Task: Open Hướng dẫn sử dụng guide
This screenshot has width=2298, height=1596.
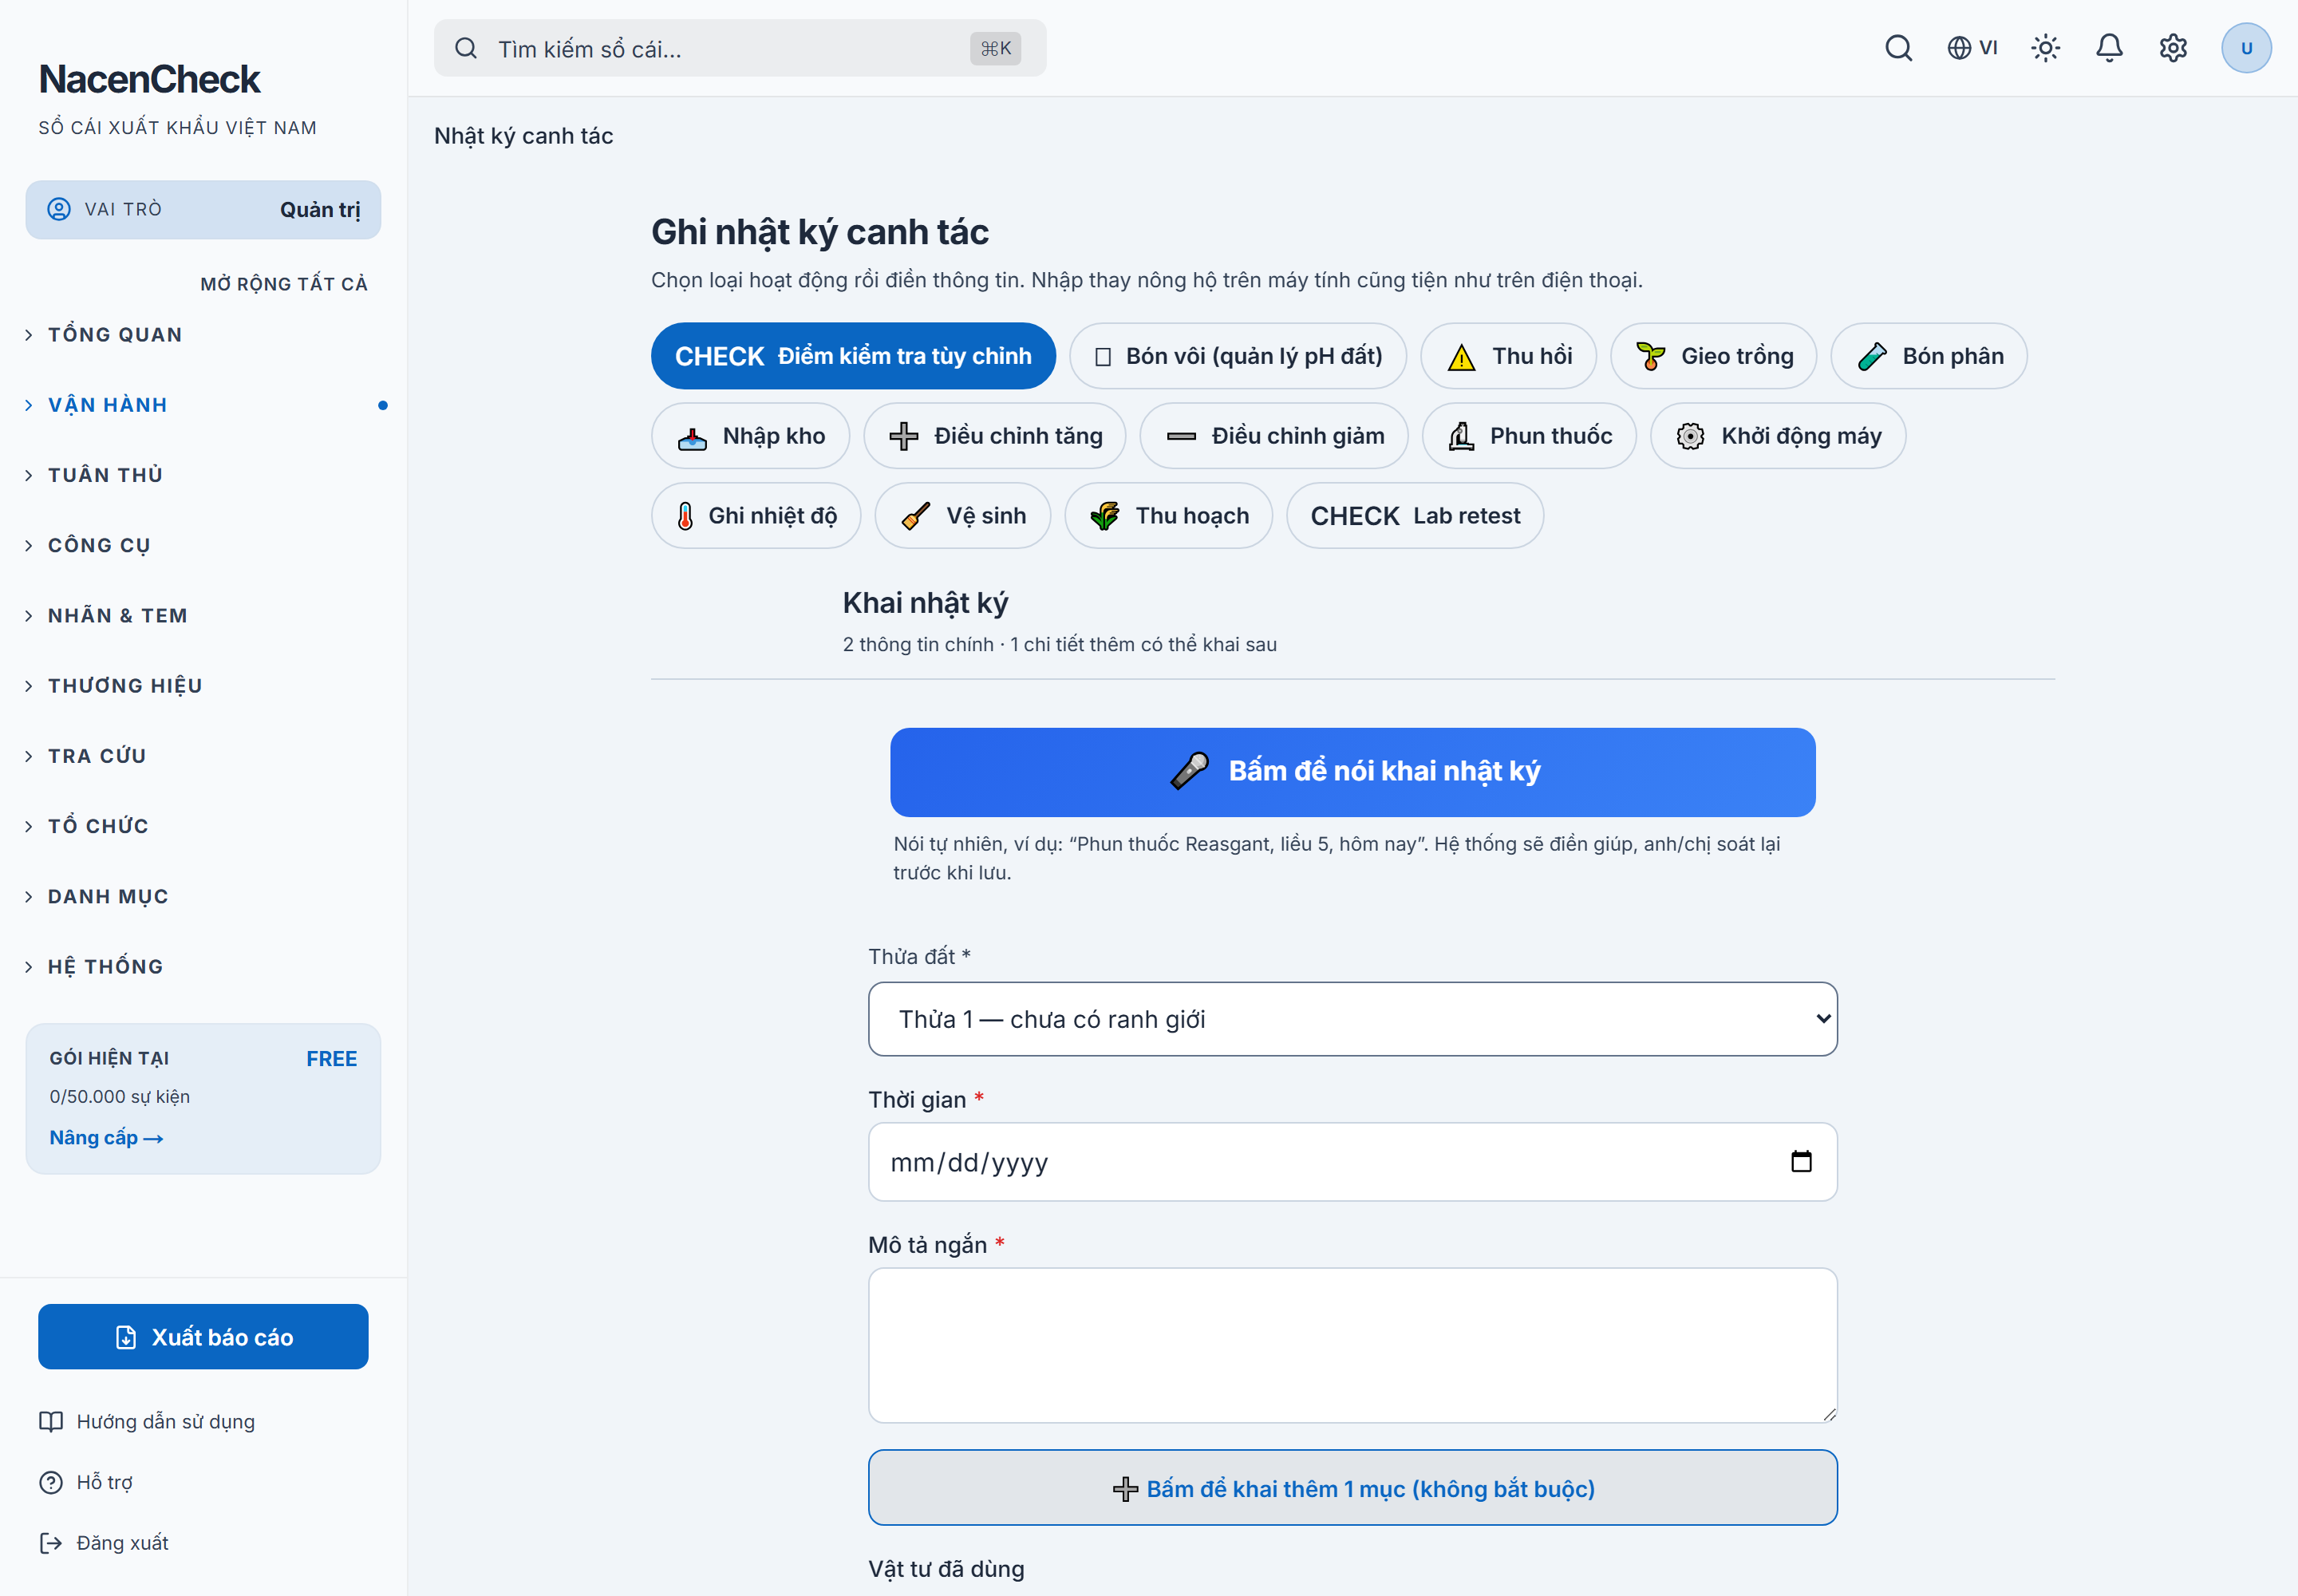Action: [147, 1422]
